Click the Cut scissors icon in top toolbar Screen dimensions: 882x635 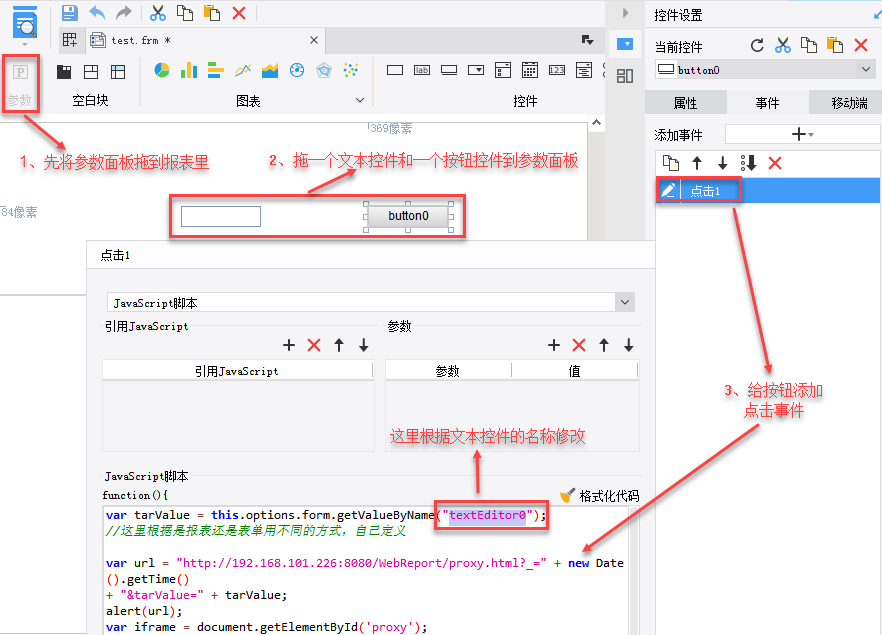(158, 12)
